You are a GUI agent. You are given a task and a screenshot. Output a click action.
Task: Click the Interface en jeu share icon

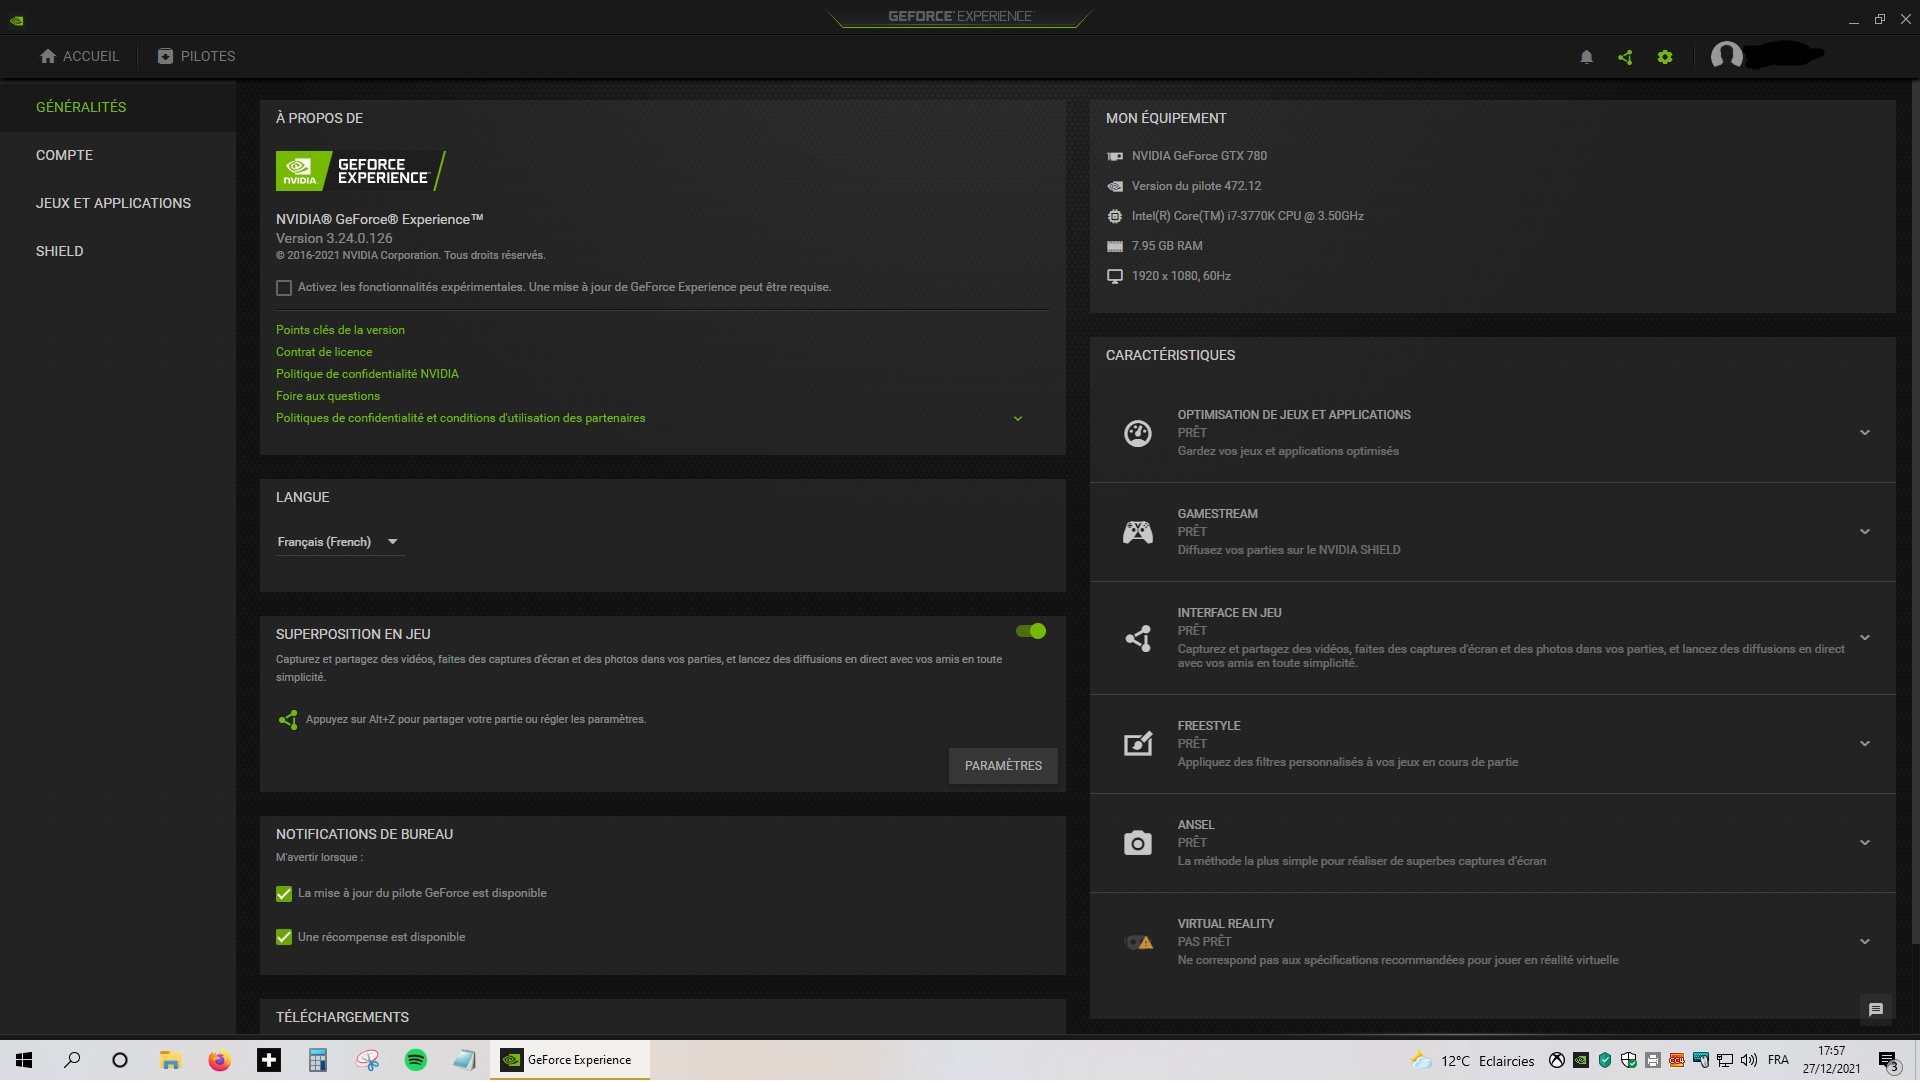click(x=1138, y=638)
